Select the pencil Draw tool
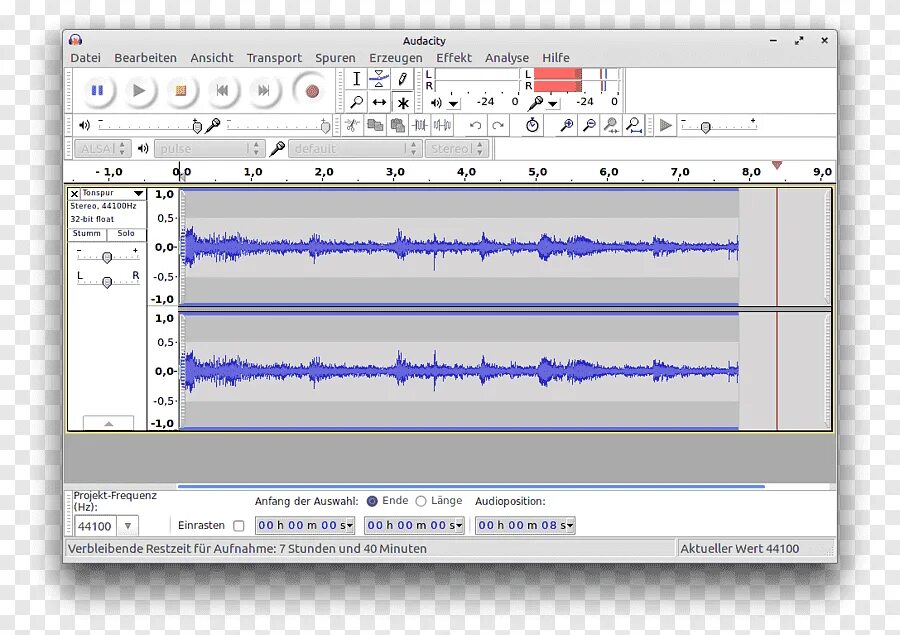The height and width of the screenshot is (635, 900). [402, 79]
